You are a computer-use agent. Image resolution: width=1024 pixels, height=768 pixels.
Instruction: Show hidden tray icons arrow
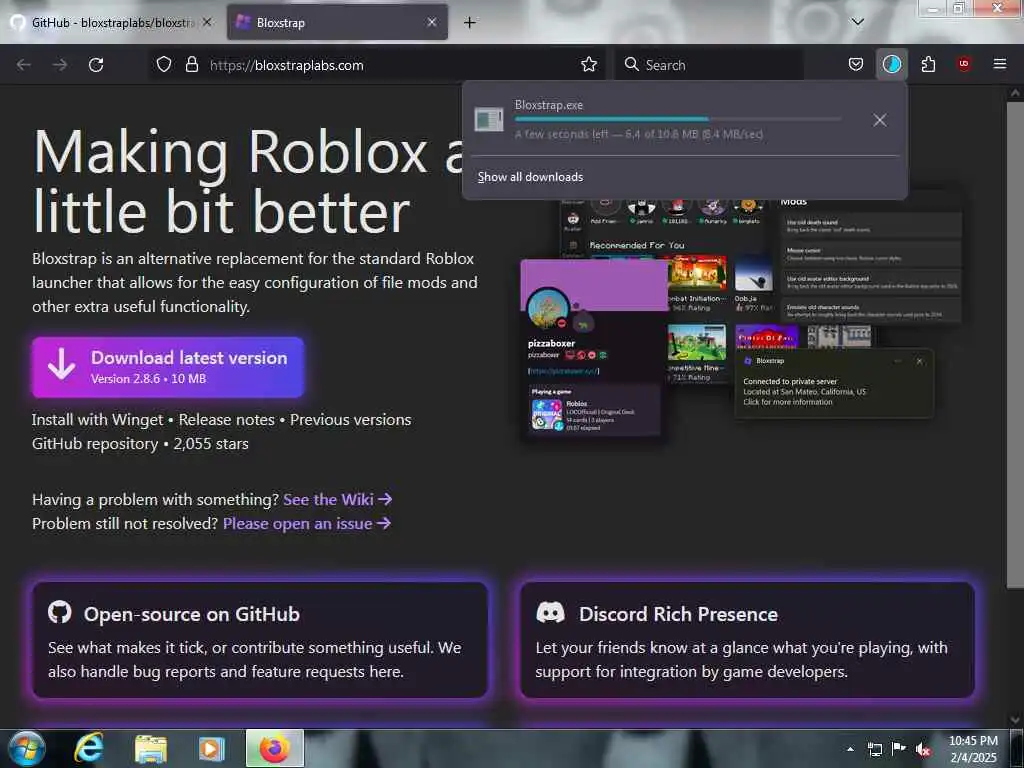(850, 749)
